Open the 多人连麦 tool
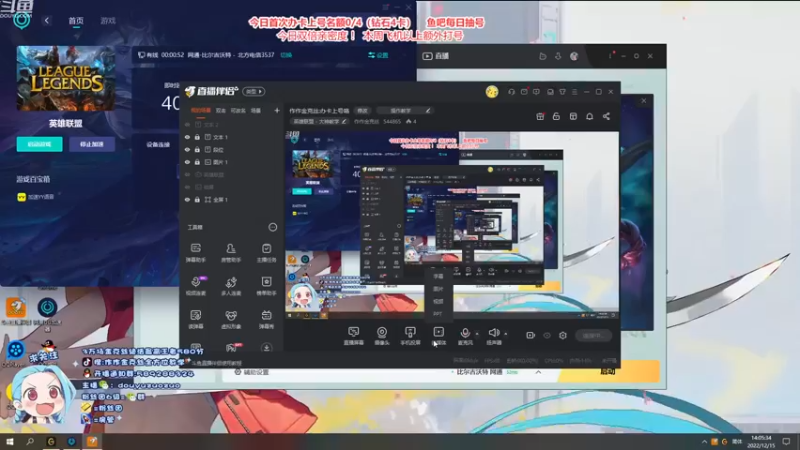This screenshot has height=450, width=800. tap(231, 286)
